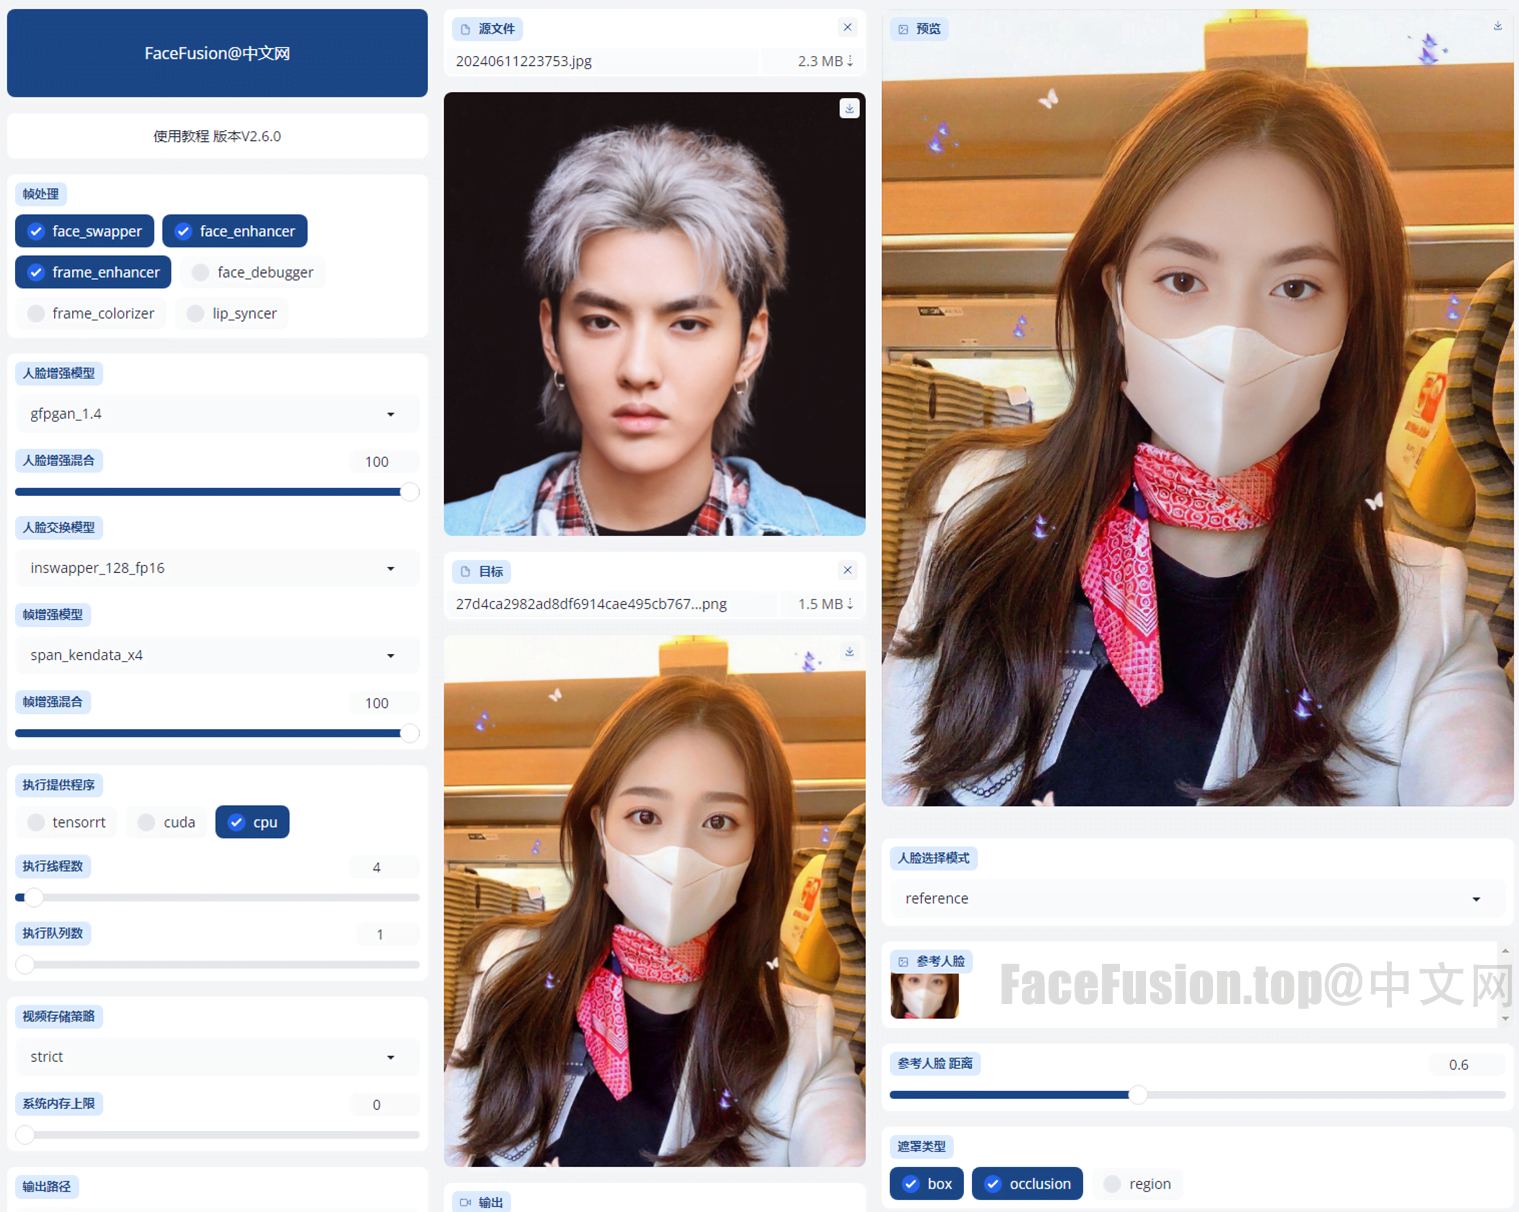The height and width of the screenshot is (1212, 1519).
Task: Open the reference face selection mode dropdown
Action: (1196, 898)
